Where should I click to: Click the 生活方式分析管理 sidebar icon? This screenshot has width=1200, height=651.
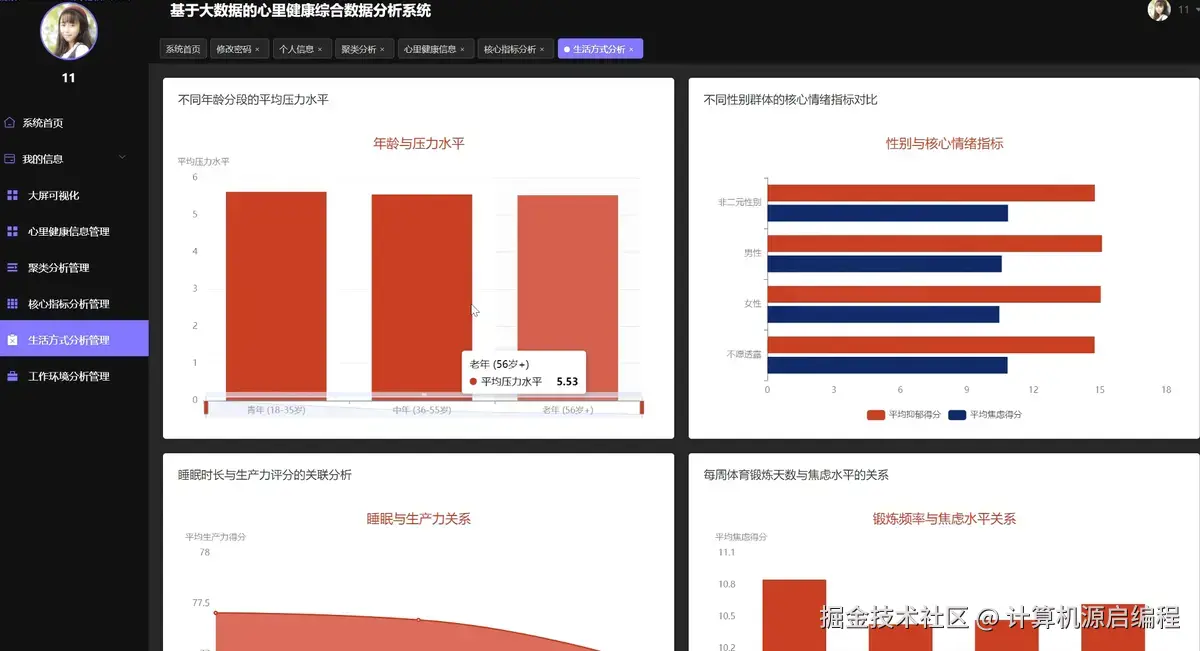[x=12, y=340]
